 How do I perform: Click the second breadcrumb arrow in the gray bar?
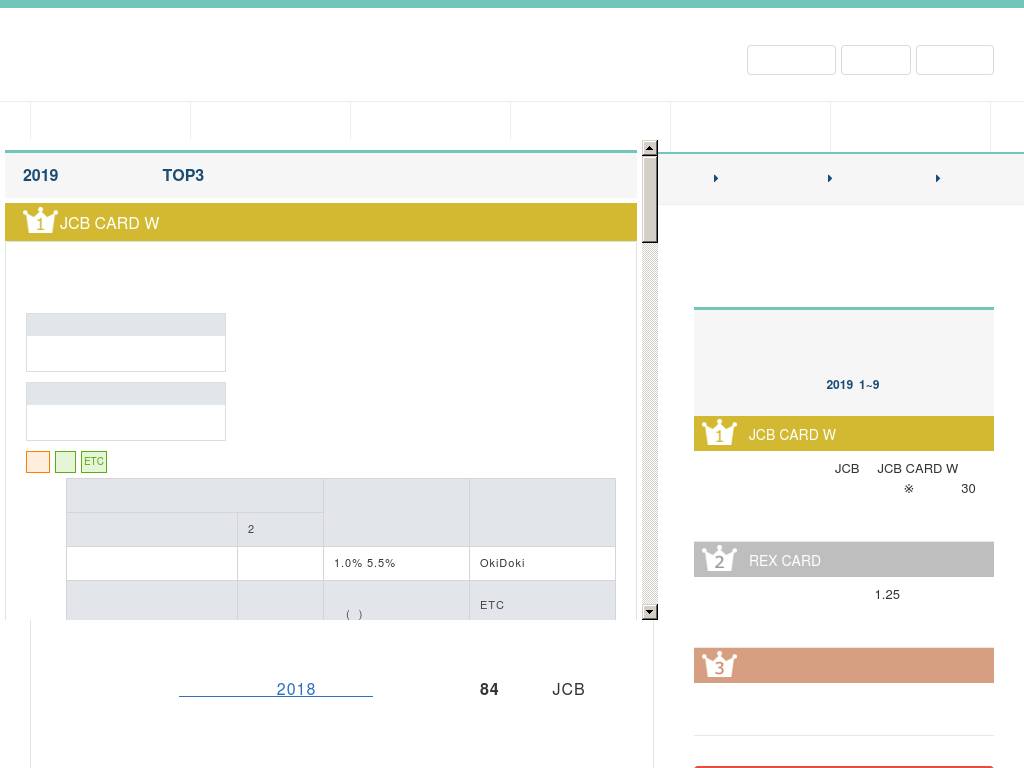click(x=830, y=178)
